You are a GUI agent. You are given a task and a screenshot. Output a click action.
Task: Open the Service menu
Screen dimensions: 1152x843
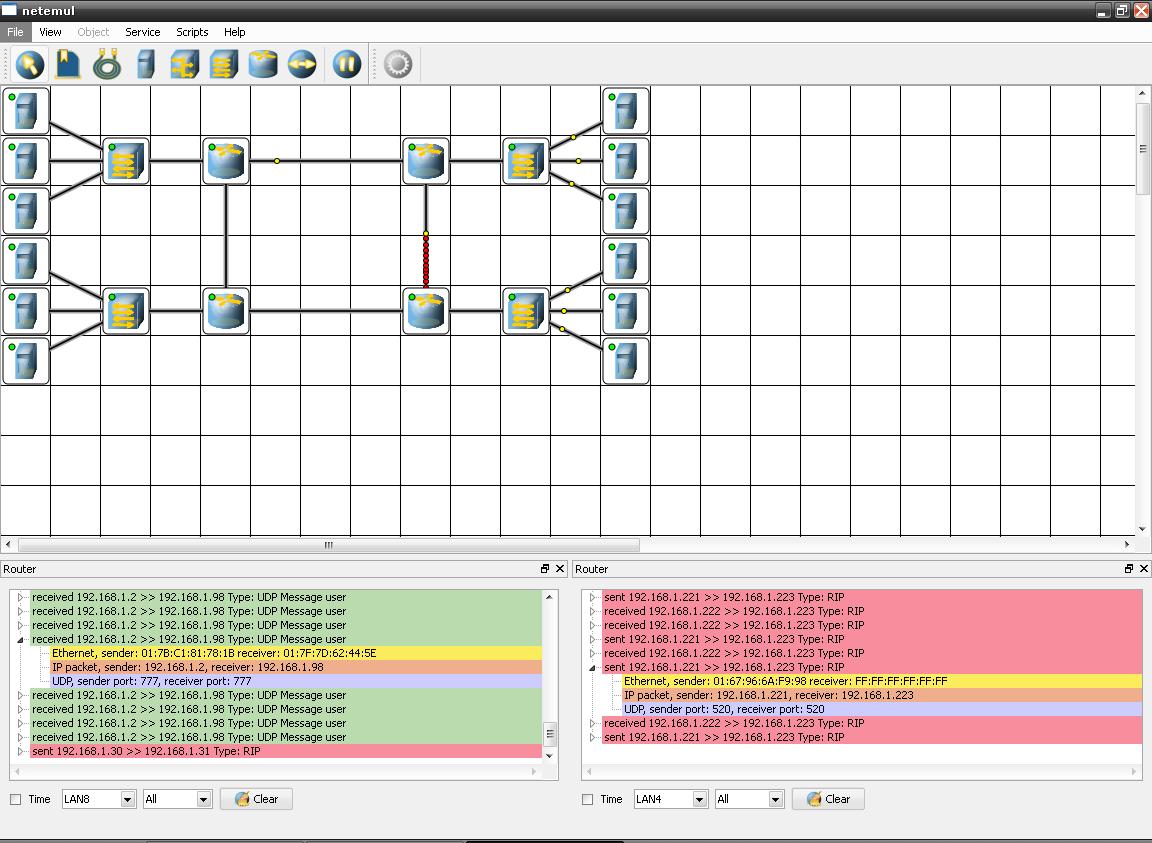coord(143,32)
